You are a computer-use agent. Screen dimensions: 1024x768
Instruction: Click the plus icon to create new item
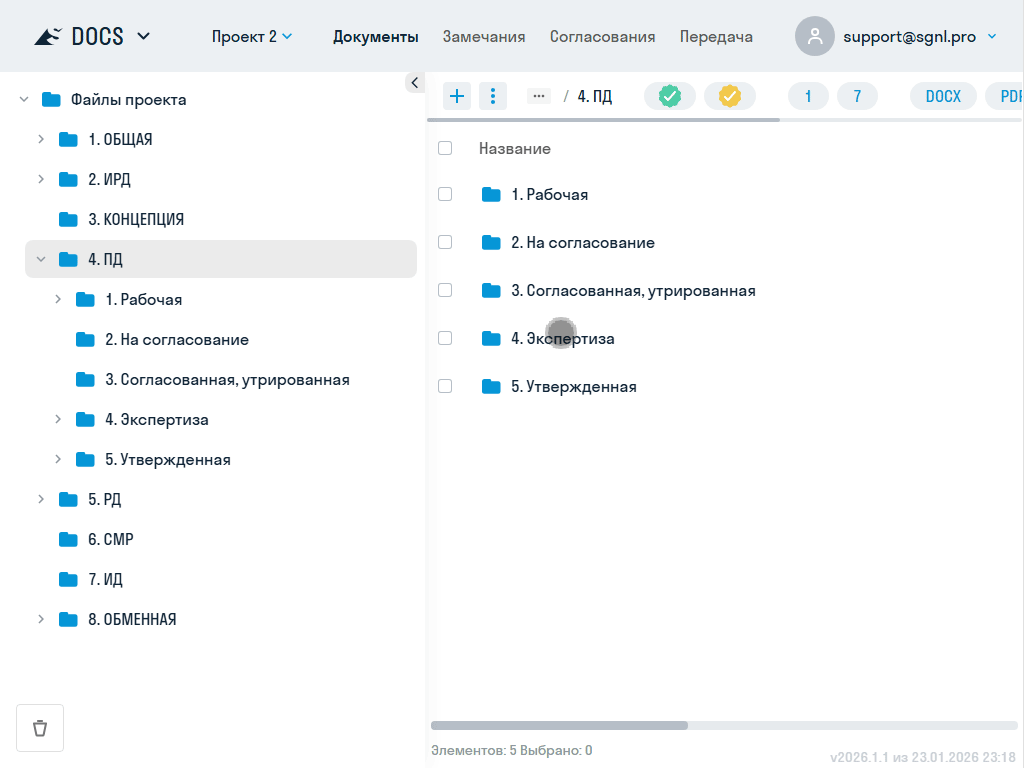(x=457, y=95)
